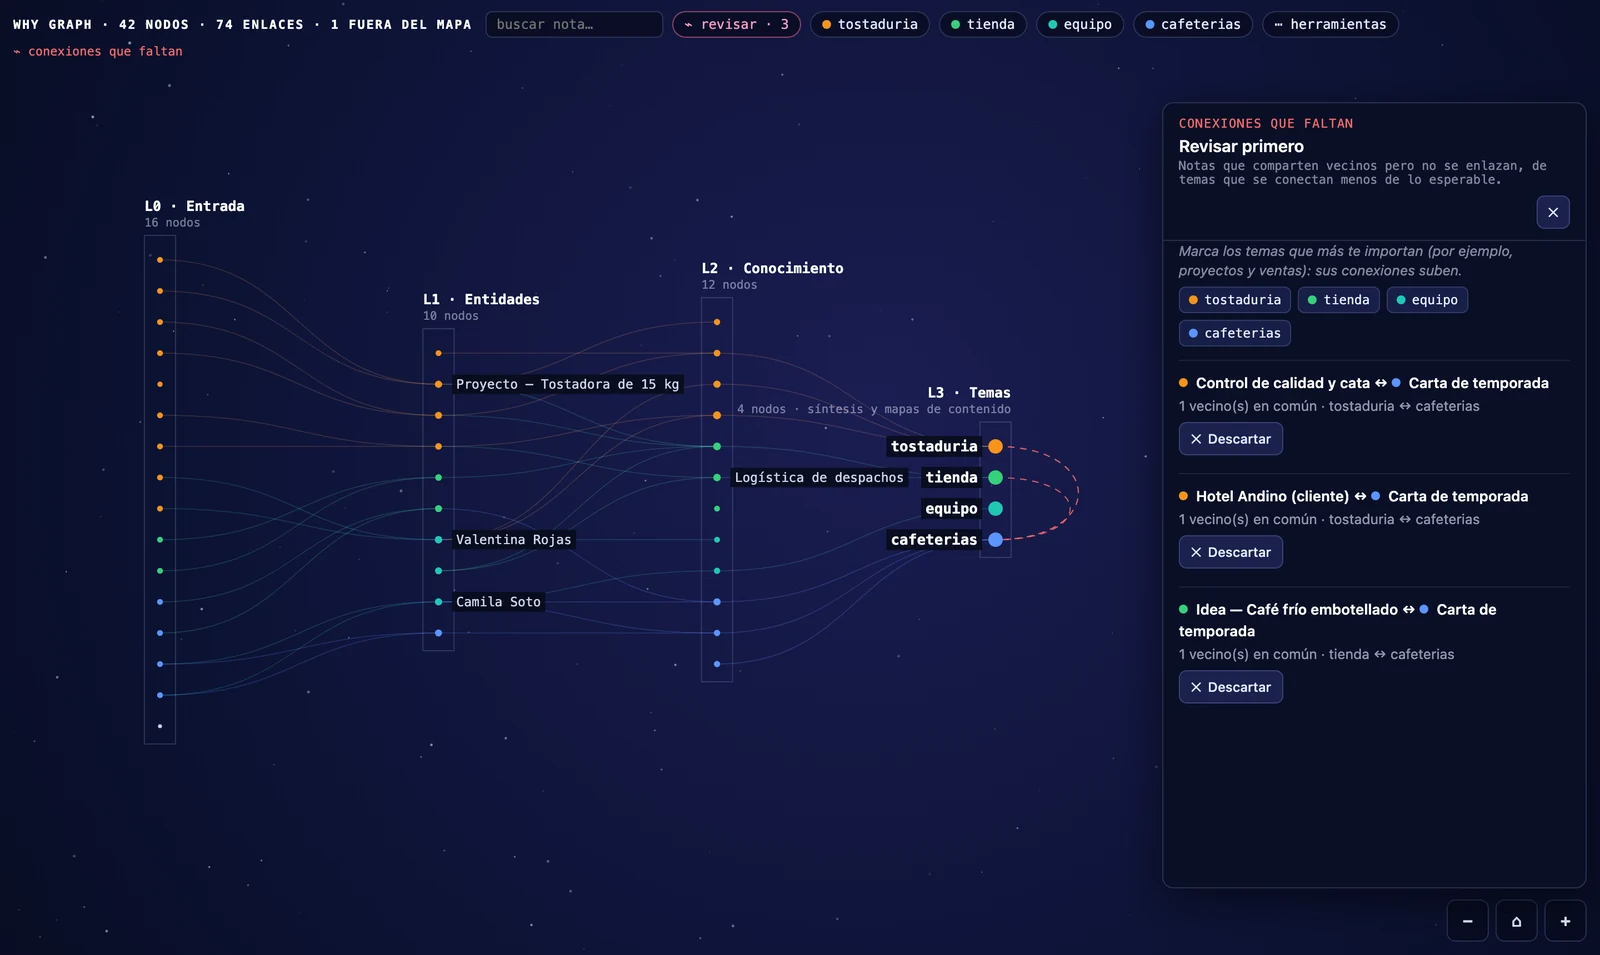The width and height of the screenshot is (1600, 955).
Task: Click the 'L1 · Entidades' layer heading
Action: pos(481,299)
